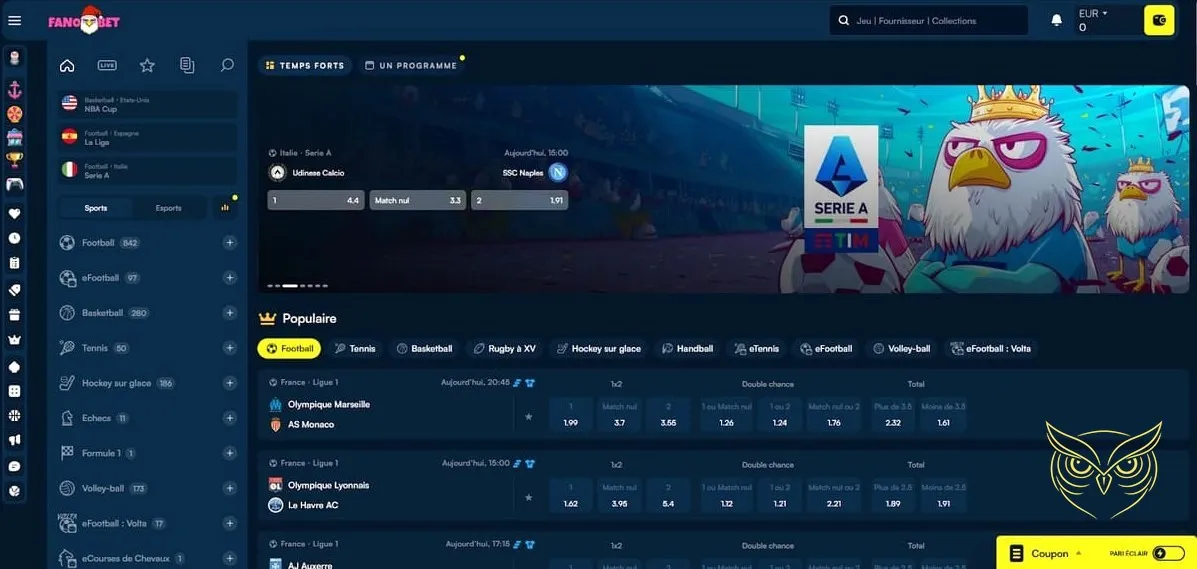Select Volley-ball popular tab
1197x569 pixels.
[x=902, y=349]
